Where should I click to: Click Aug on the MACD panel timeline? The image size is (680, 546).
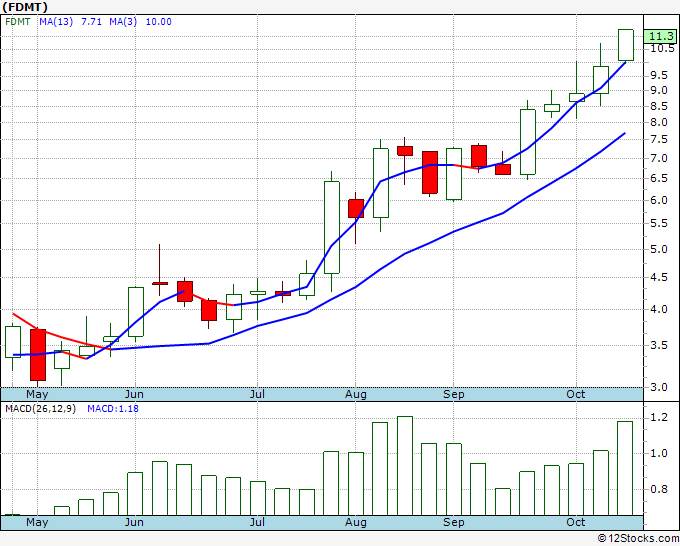pyautogui.click(x=356, y=523)
